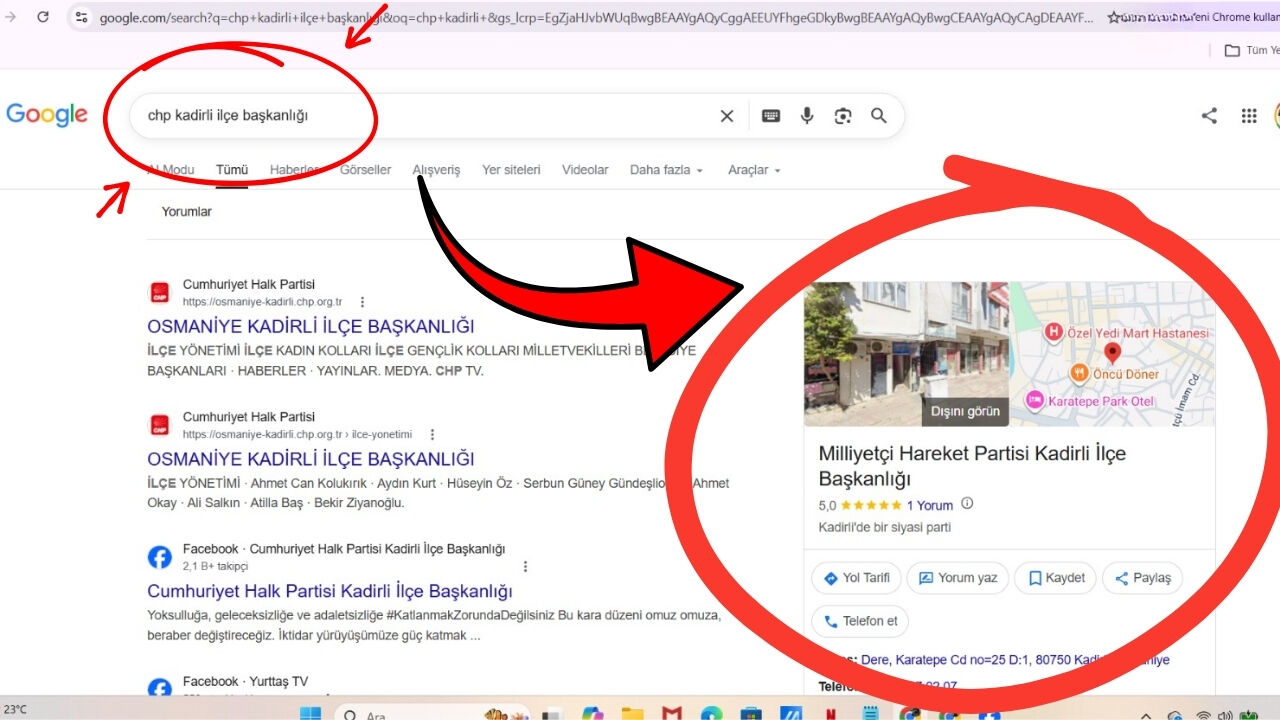Screen dimensions: 1280x720
Task: Switch to the Tümü tab
Action: pos(232,170)
